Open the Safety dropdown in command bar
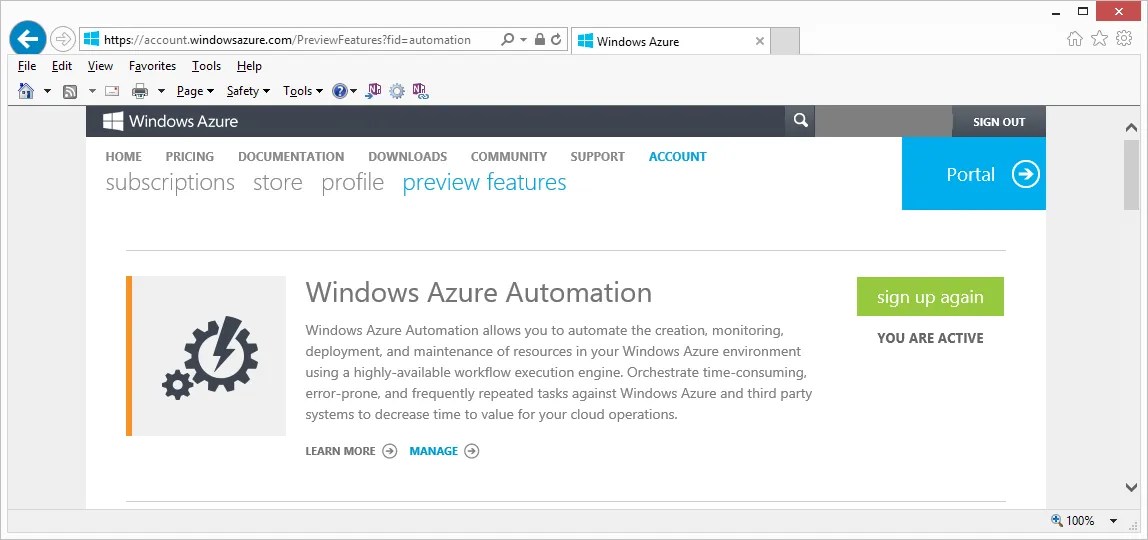Screen dimensions: 1148x540 pyautogui.click(x=248, y=91)
